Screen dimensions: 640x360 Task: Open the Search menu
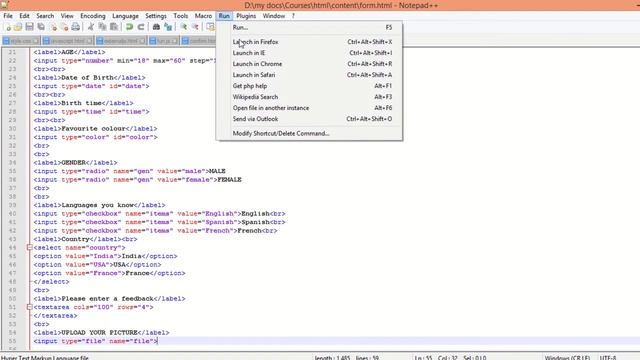[x=45, y=16]
